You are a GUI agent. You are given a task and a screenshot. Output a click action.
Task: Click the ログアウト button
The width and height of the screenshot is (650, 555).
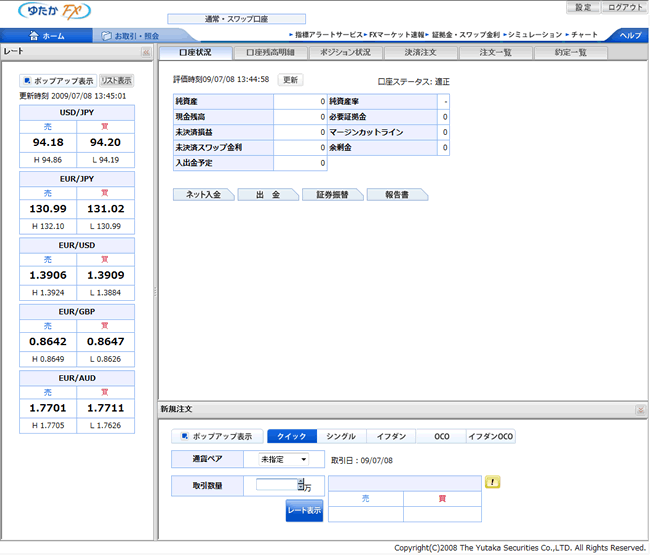tap(625, 7)
